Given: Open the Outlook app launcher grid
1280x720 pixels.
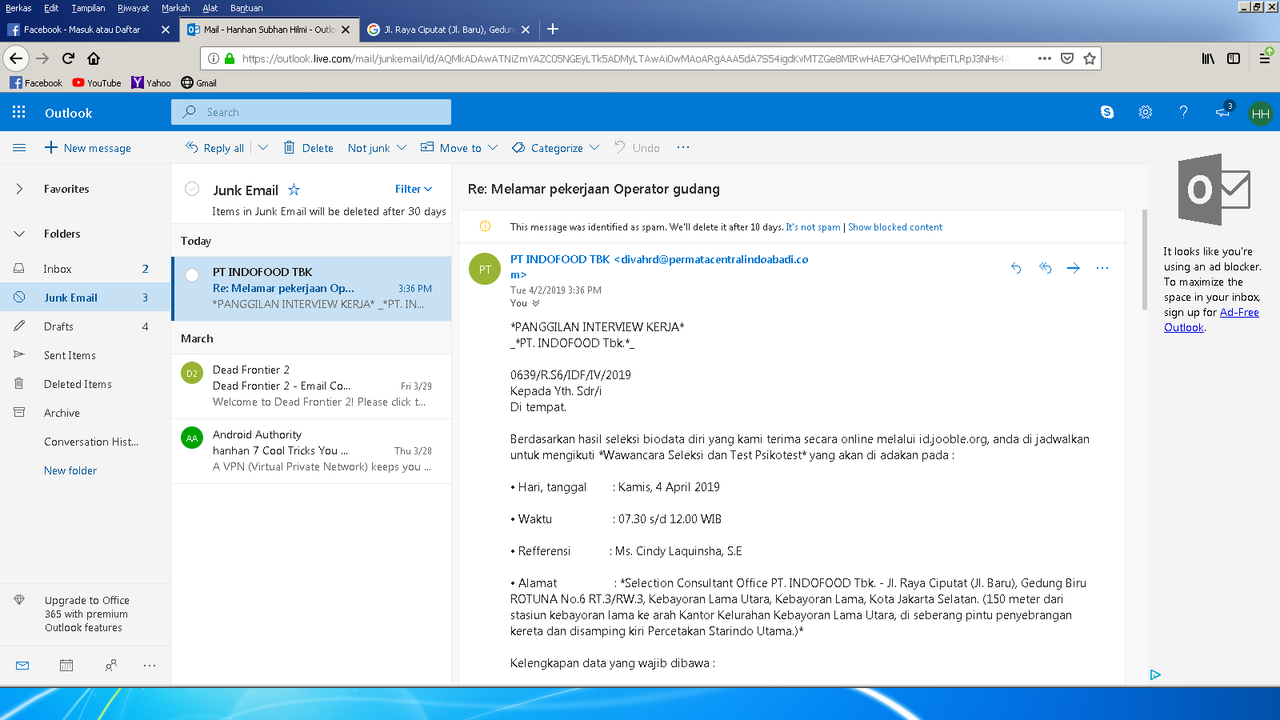Looking at the screenshot, I should click(x=19, y=112).
